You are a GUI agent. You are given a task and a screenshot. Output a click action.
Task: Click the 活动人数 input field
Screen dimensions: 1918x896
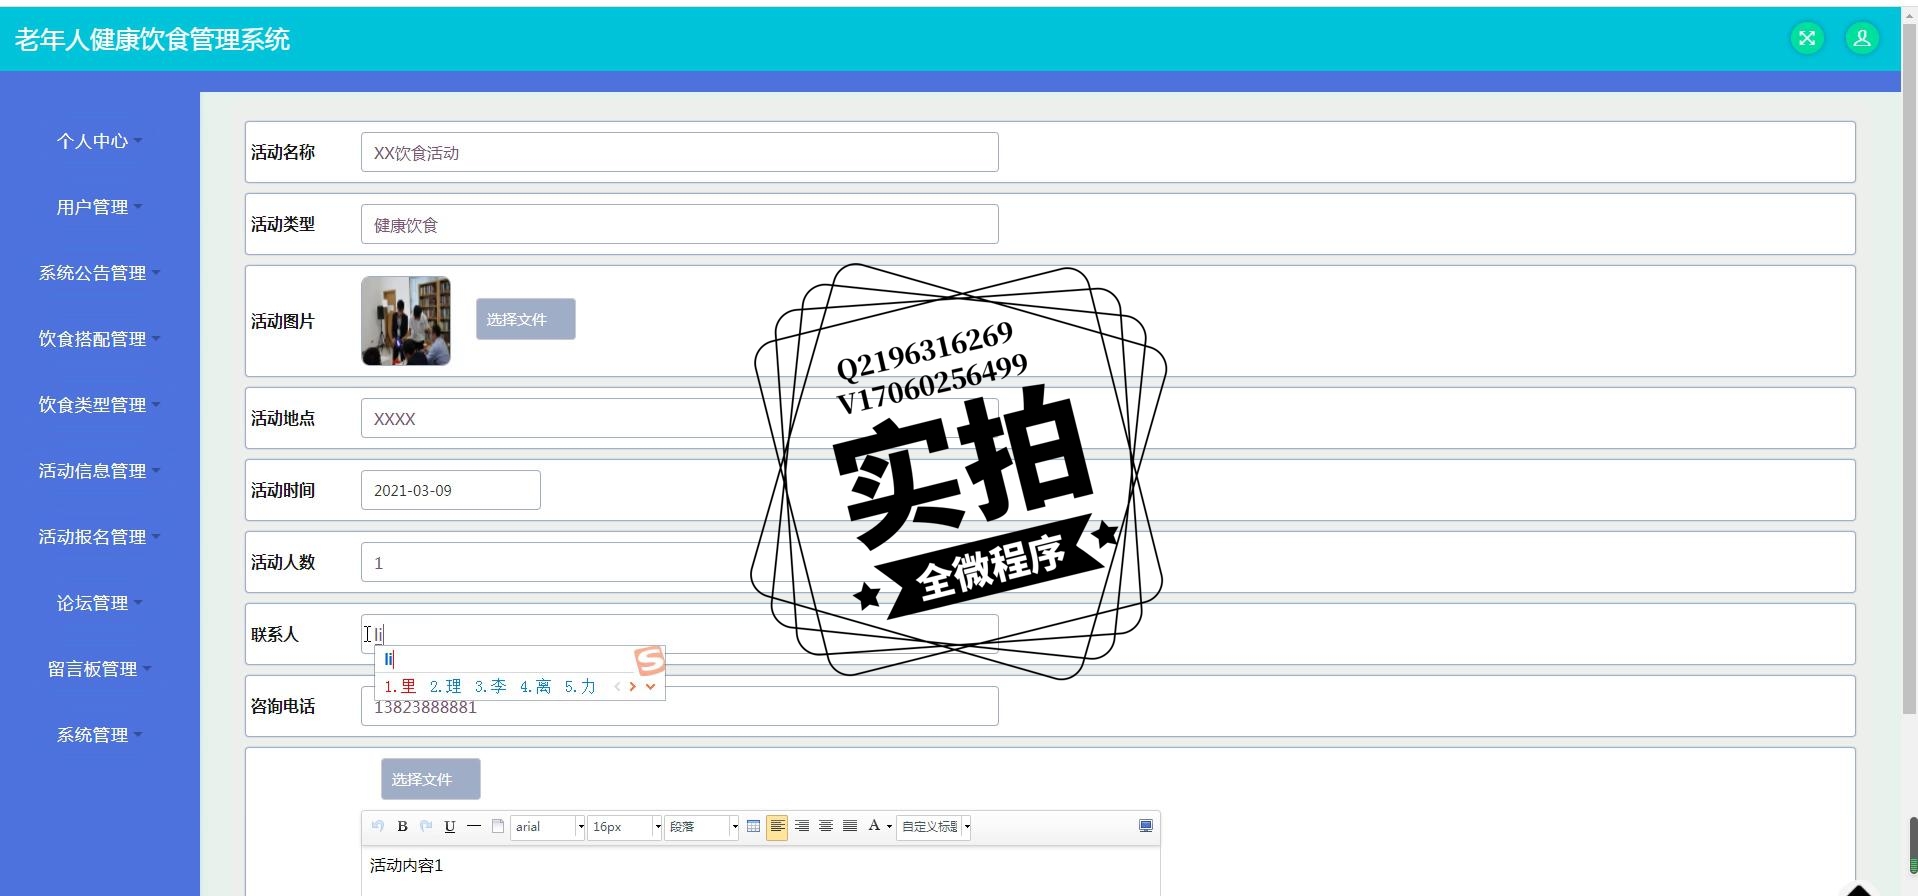click(679, 562)
